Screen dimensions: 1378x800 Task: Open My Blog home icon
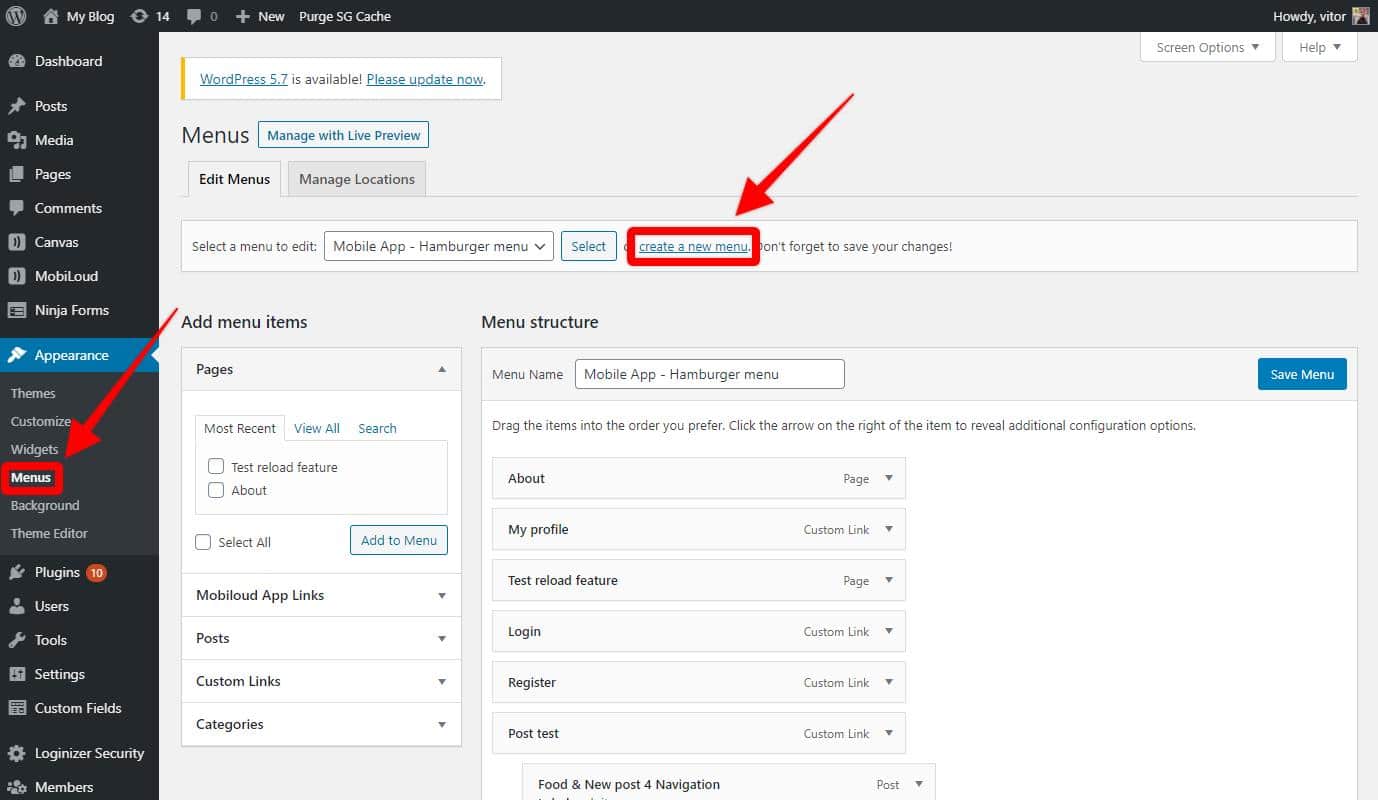tap(51, 16)
